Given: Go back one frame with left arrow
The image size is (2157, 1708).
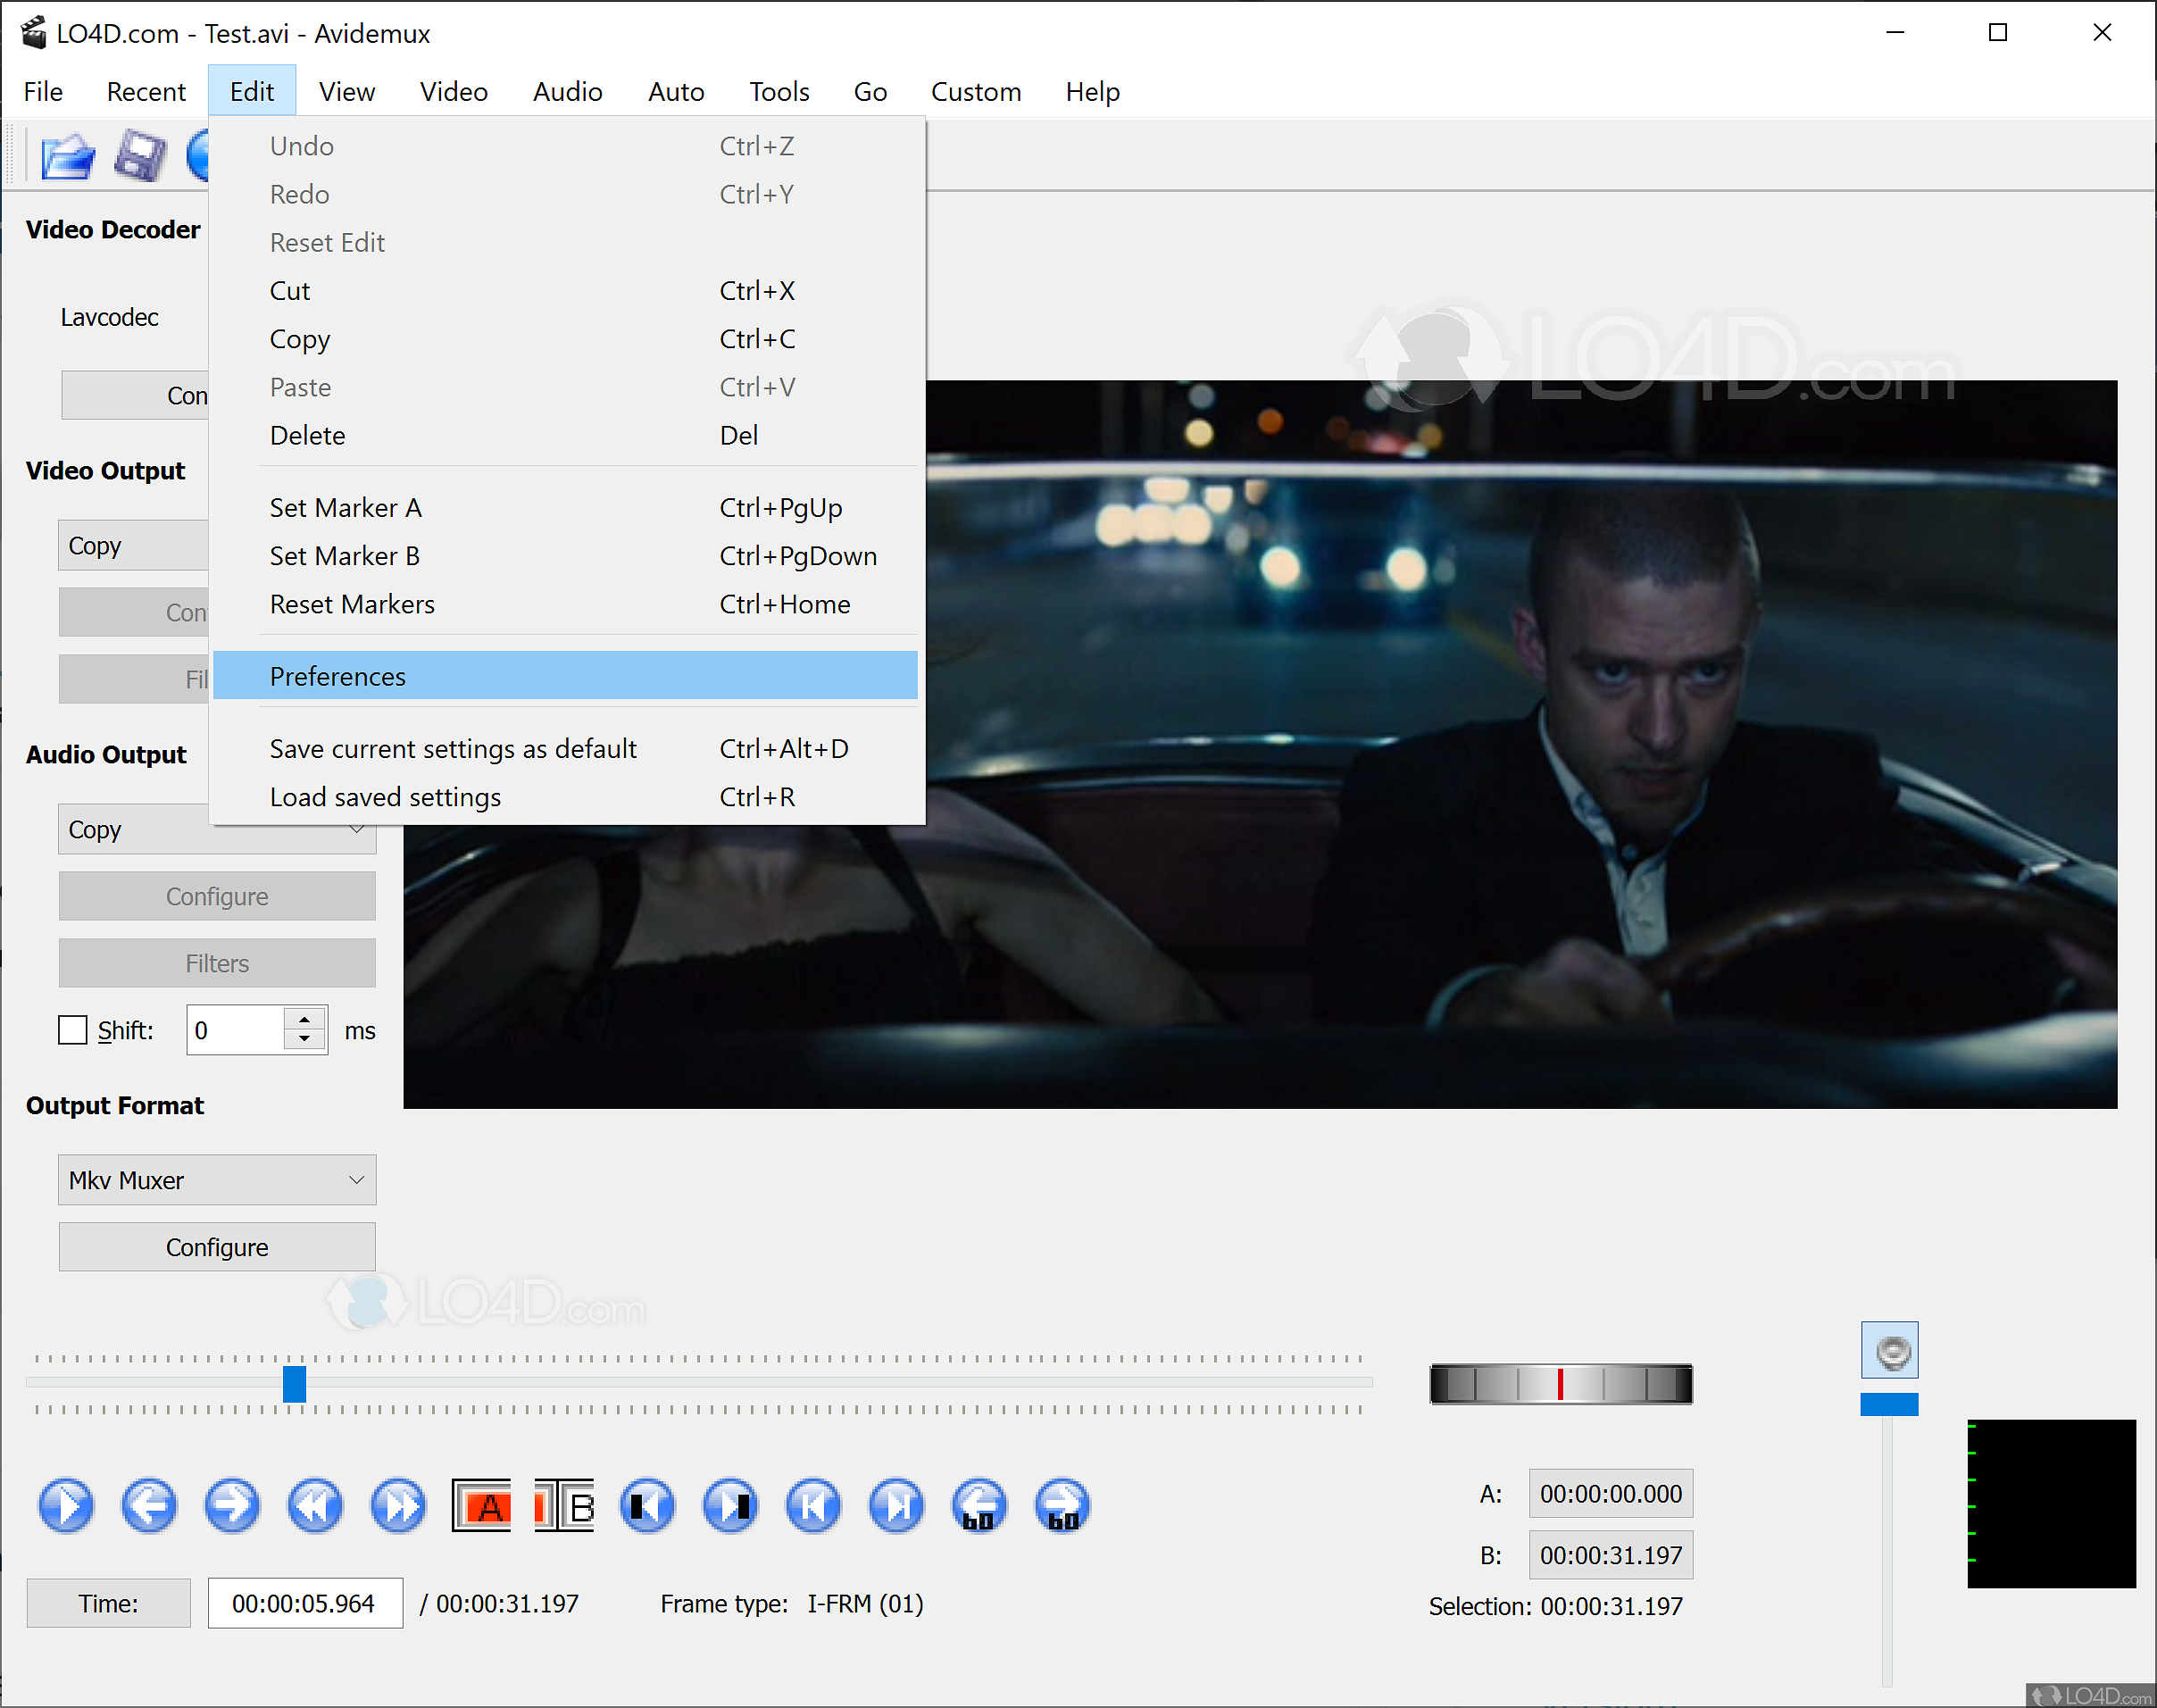Looking at the screenshot, I should pos(149,1505).
